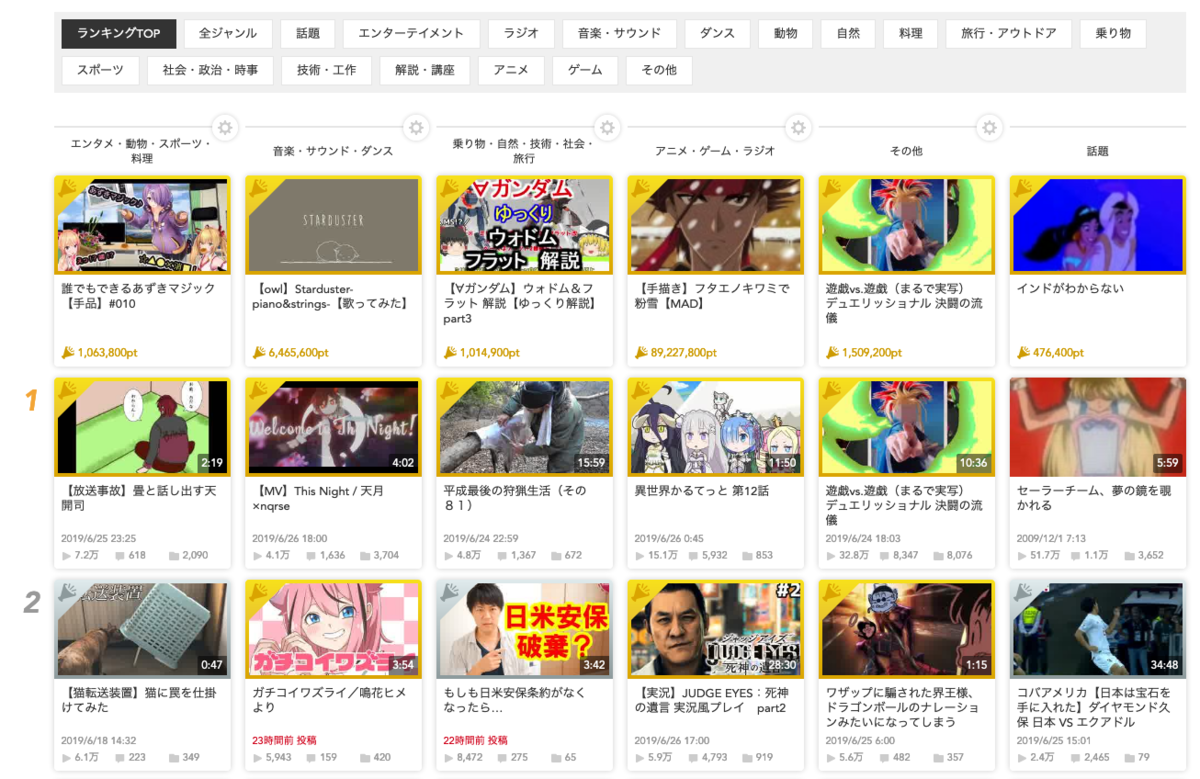Open ∀ガンダム ウォドム&フラット 解説 thumbnail

[x=525, y=225]
